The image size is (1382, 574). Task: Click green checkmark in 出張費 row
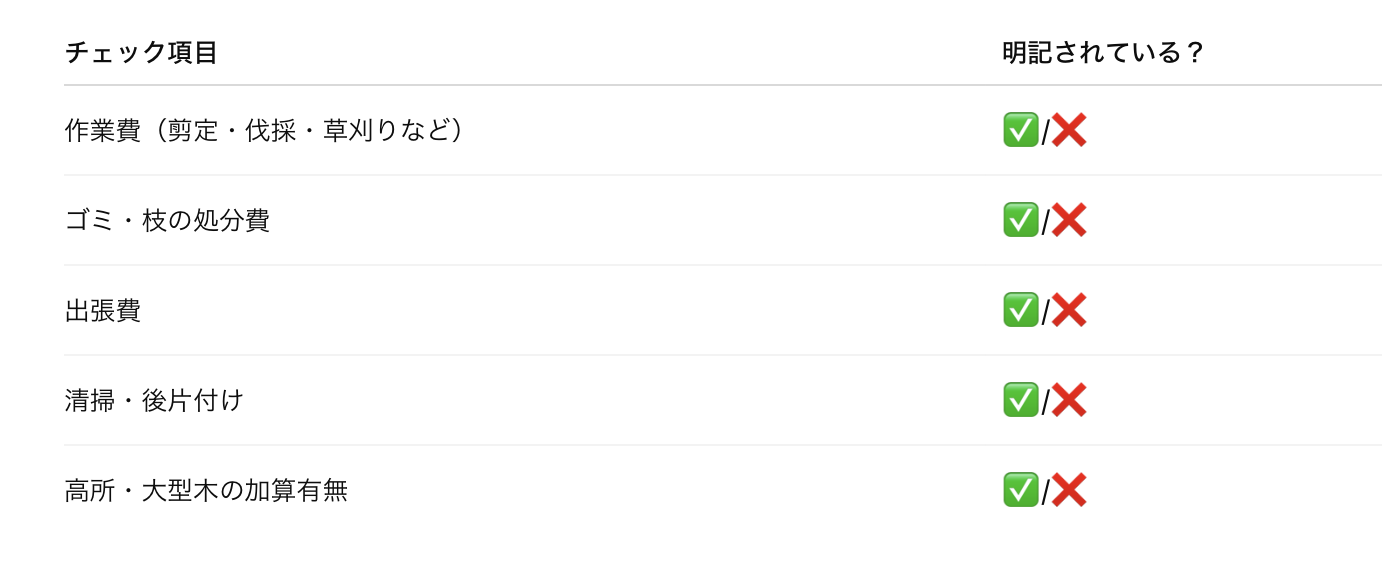tap(1021, 310)
